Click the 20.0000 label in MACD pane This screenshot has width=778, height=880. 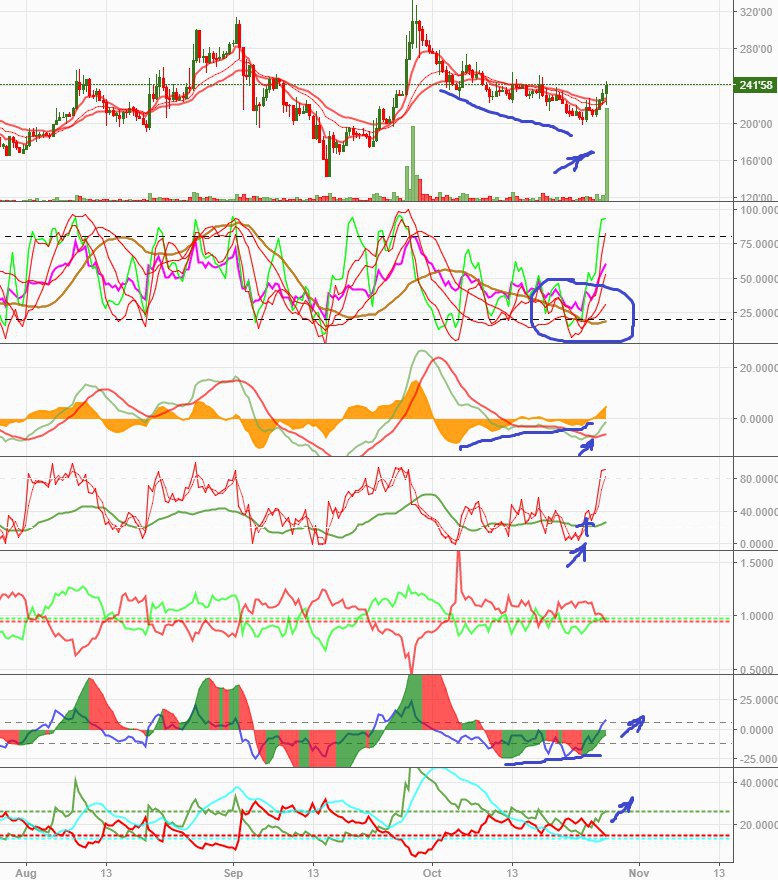pyautogui.click(x=758, y=368)
